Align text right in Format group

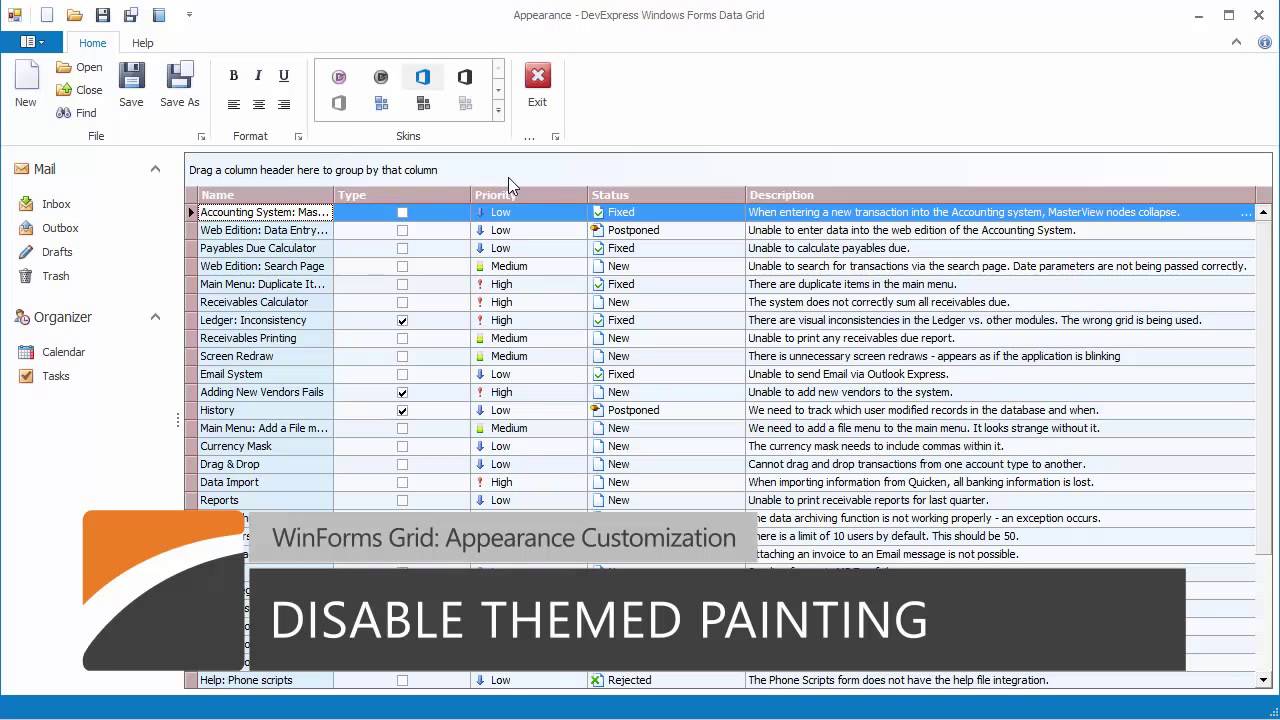coord(284,104)
